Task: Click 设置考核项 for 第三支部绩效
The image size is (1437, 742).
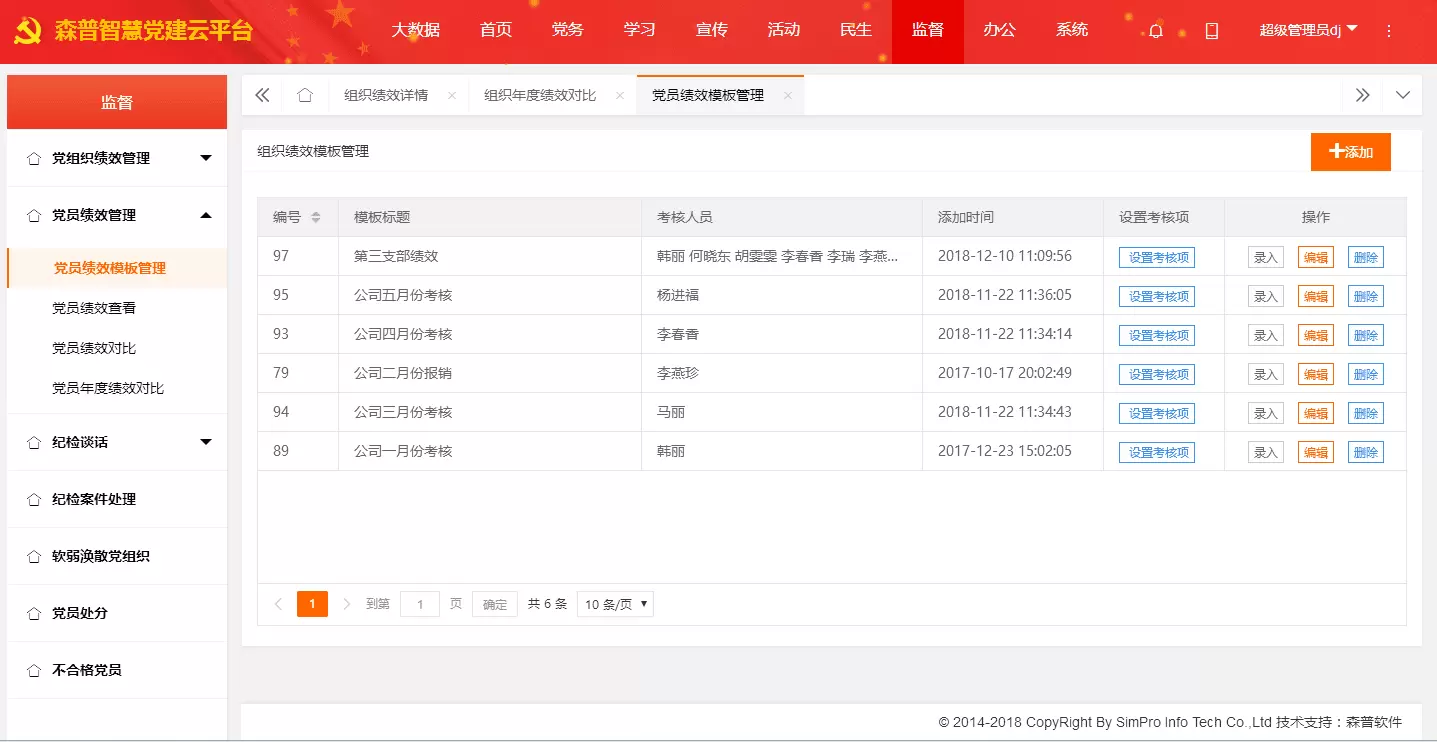Action: pyautogui.click(x=1157, y=257)
